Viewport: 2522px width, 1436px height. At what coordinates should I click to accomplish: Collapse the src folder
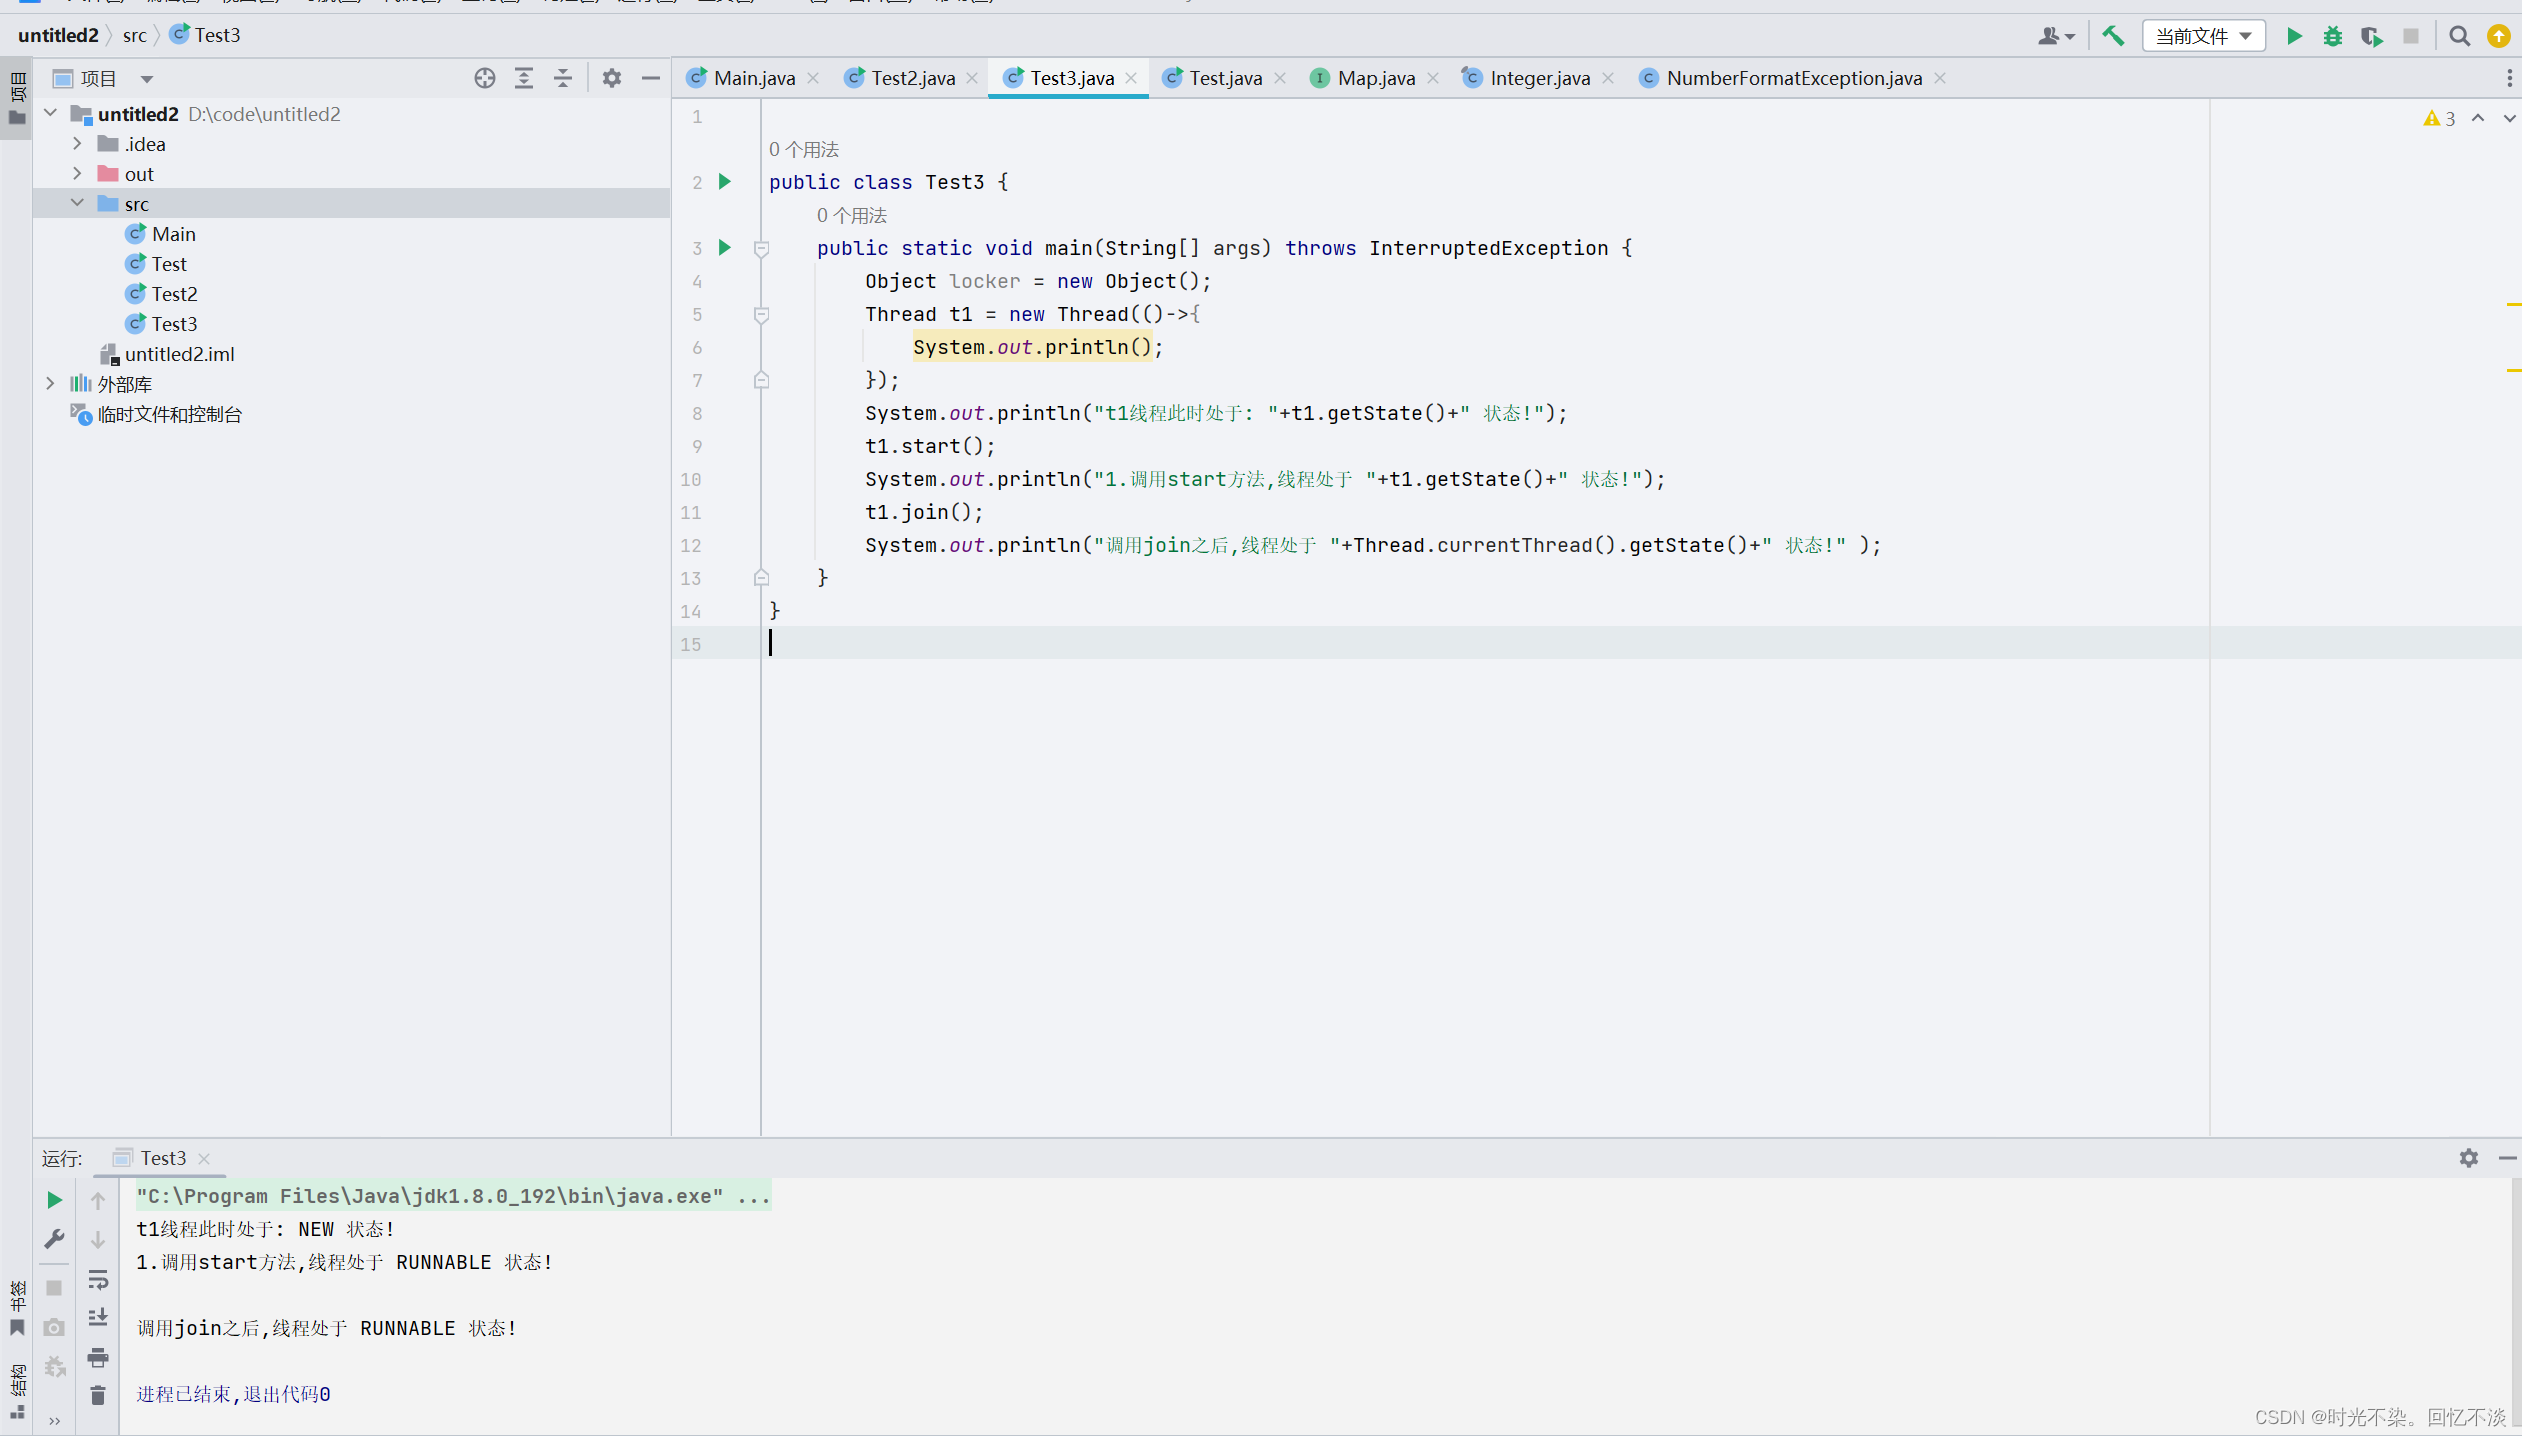coord(77,203)
